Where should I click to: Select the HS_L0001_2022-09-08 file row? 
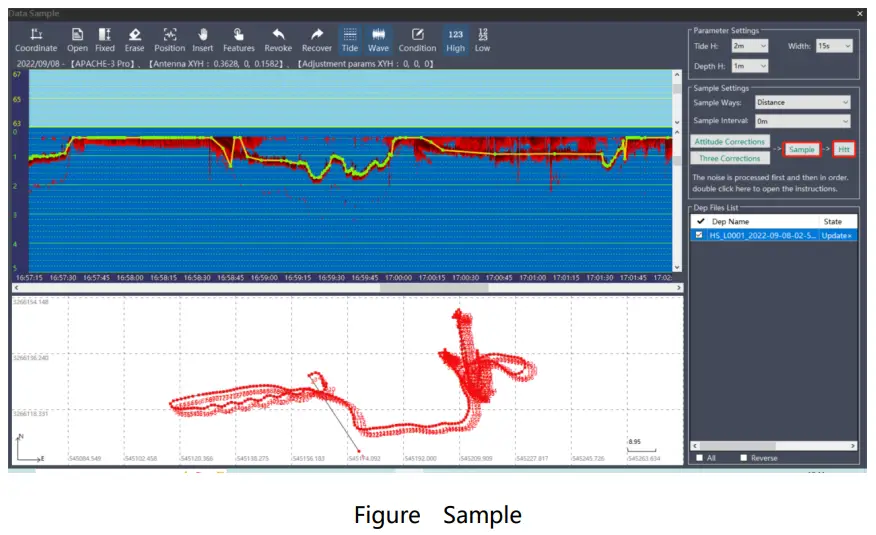click(773, 235)
